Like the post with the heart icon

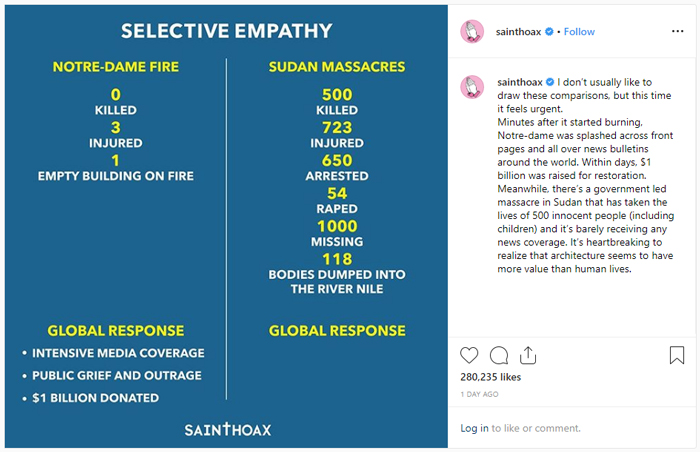click(469, 356)
